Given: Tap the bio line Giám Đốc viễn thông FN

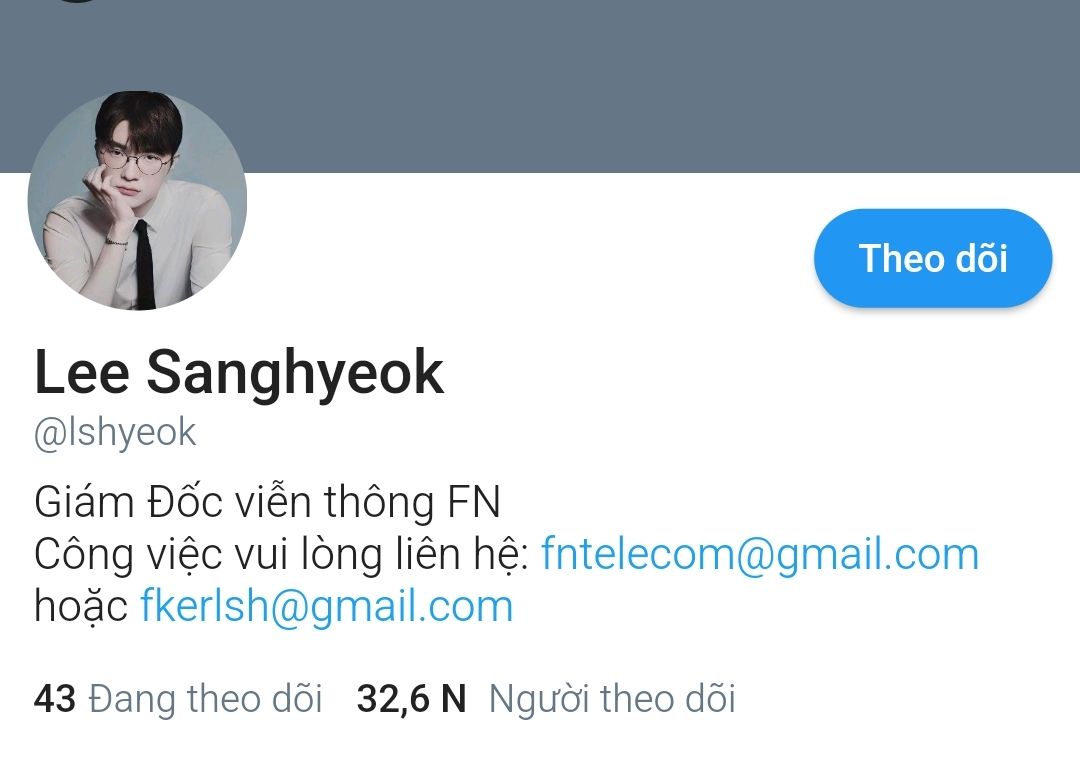Looking at the screenshot, I should [267, 501].
